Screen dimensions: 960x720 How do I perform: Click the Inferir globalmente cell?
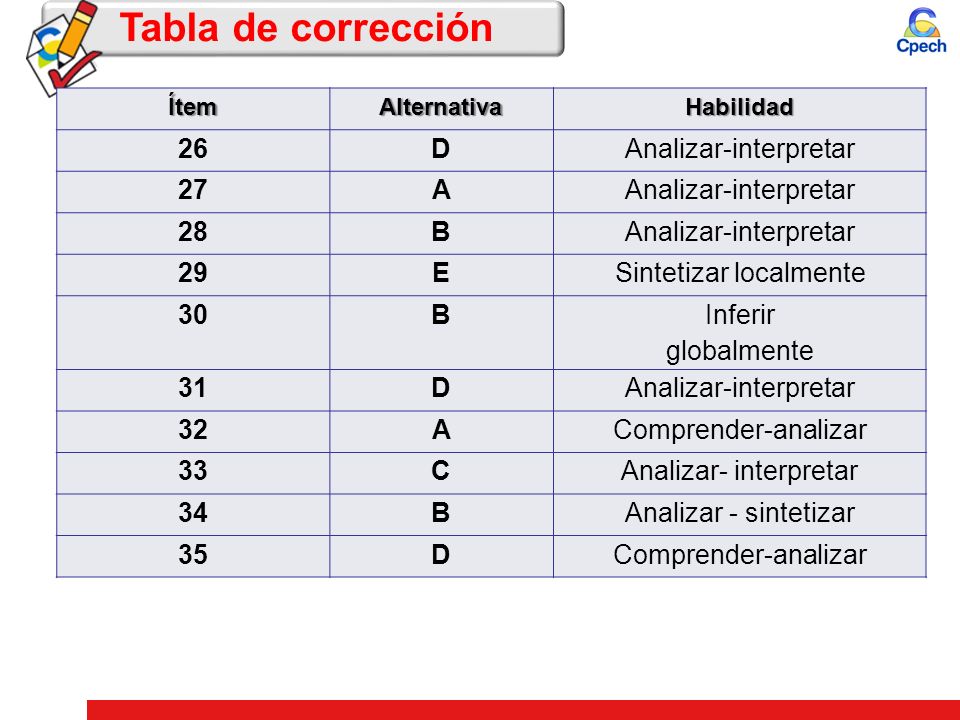point(740,332)
